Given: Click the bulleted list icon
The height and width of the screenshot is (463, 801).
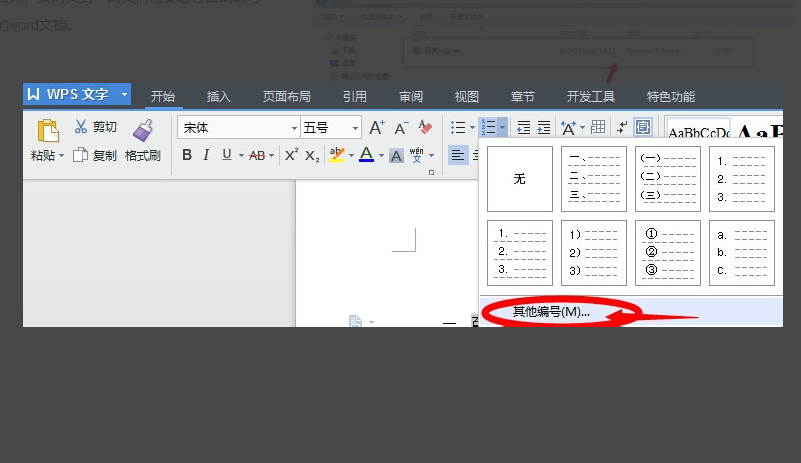Looking at the screenshot, I should pyautogui.click(x=458, y=127).
